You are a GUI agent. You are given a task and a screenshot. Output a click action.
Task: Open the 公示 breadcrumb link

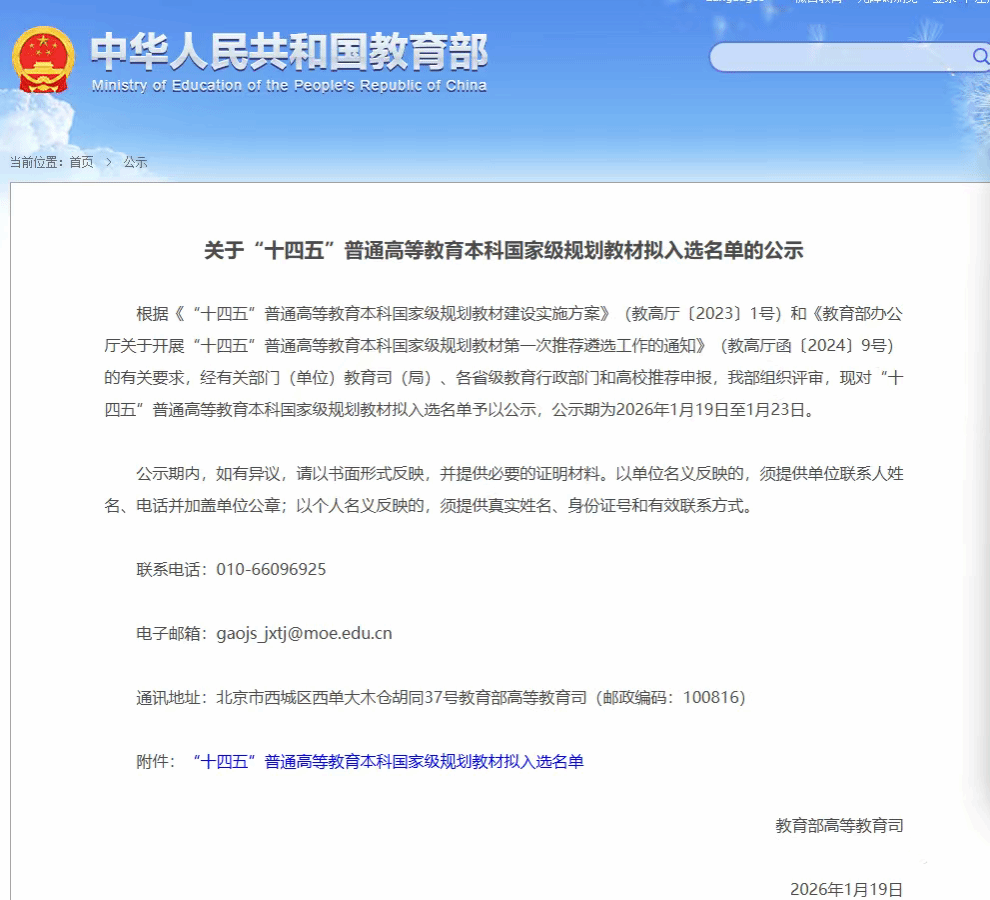[x=135, y=162]
